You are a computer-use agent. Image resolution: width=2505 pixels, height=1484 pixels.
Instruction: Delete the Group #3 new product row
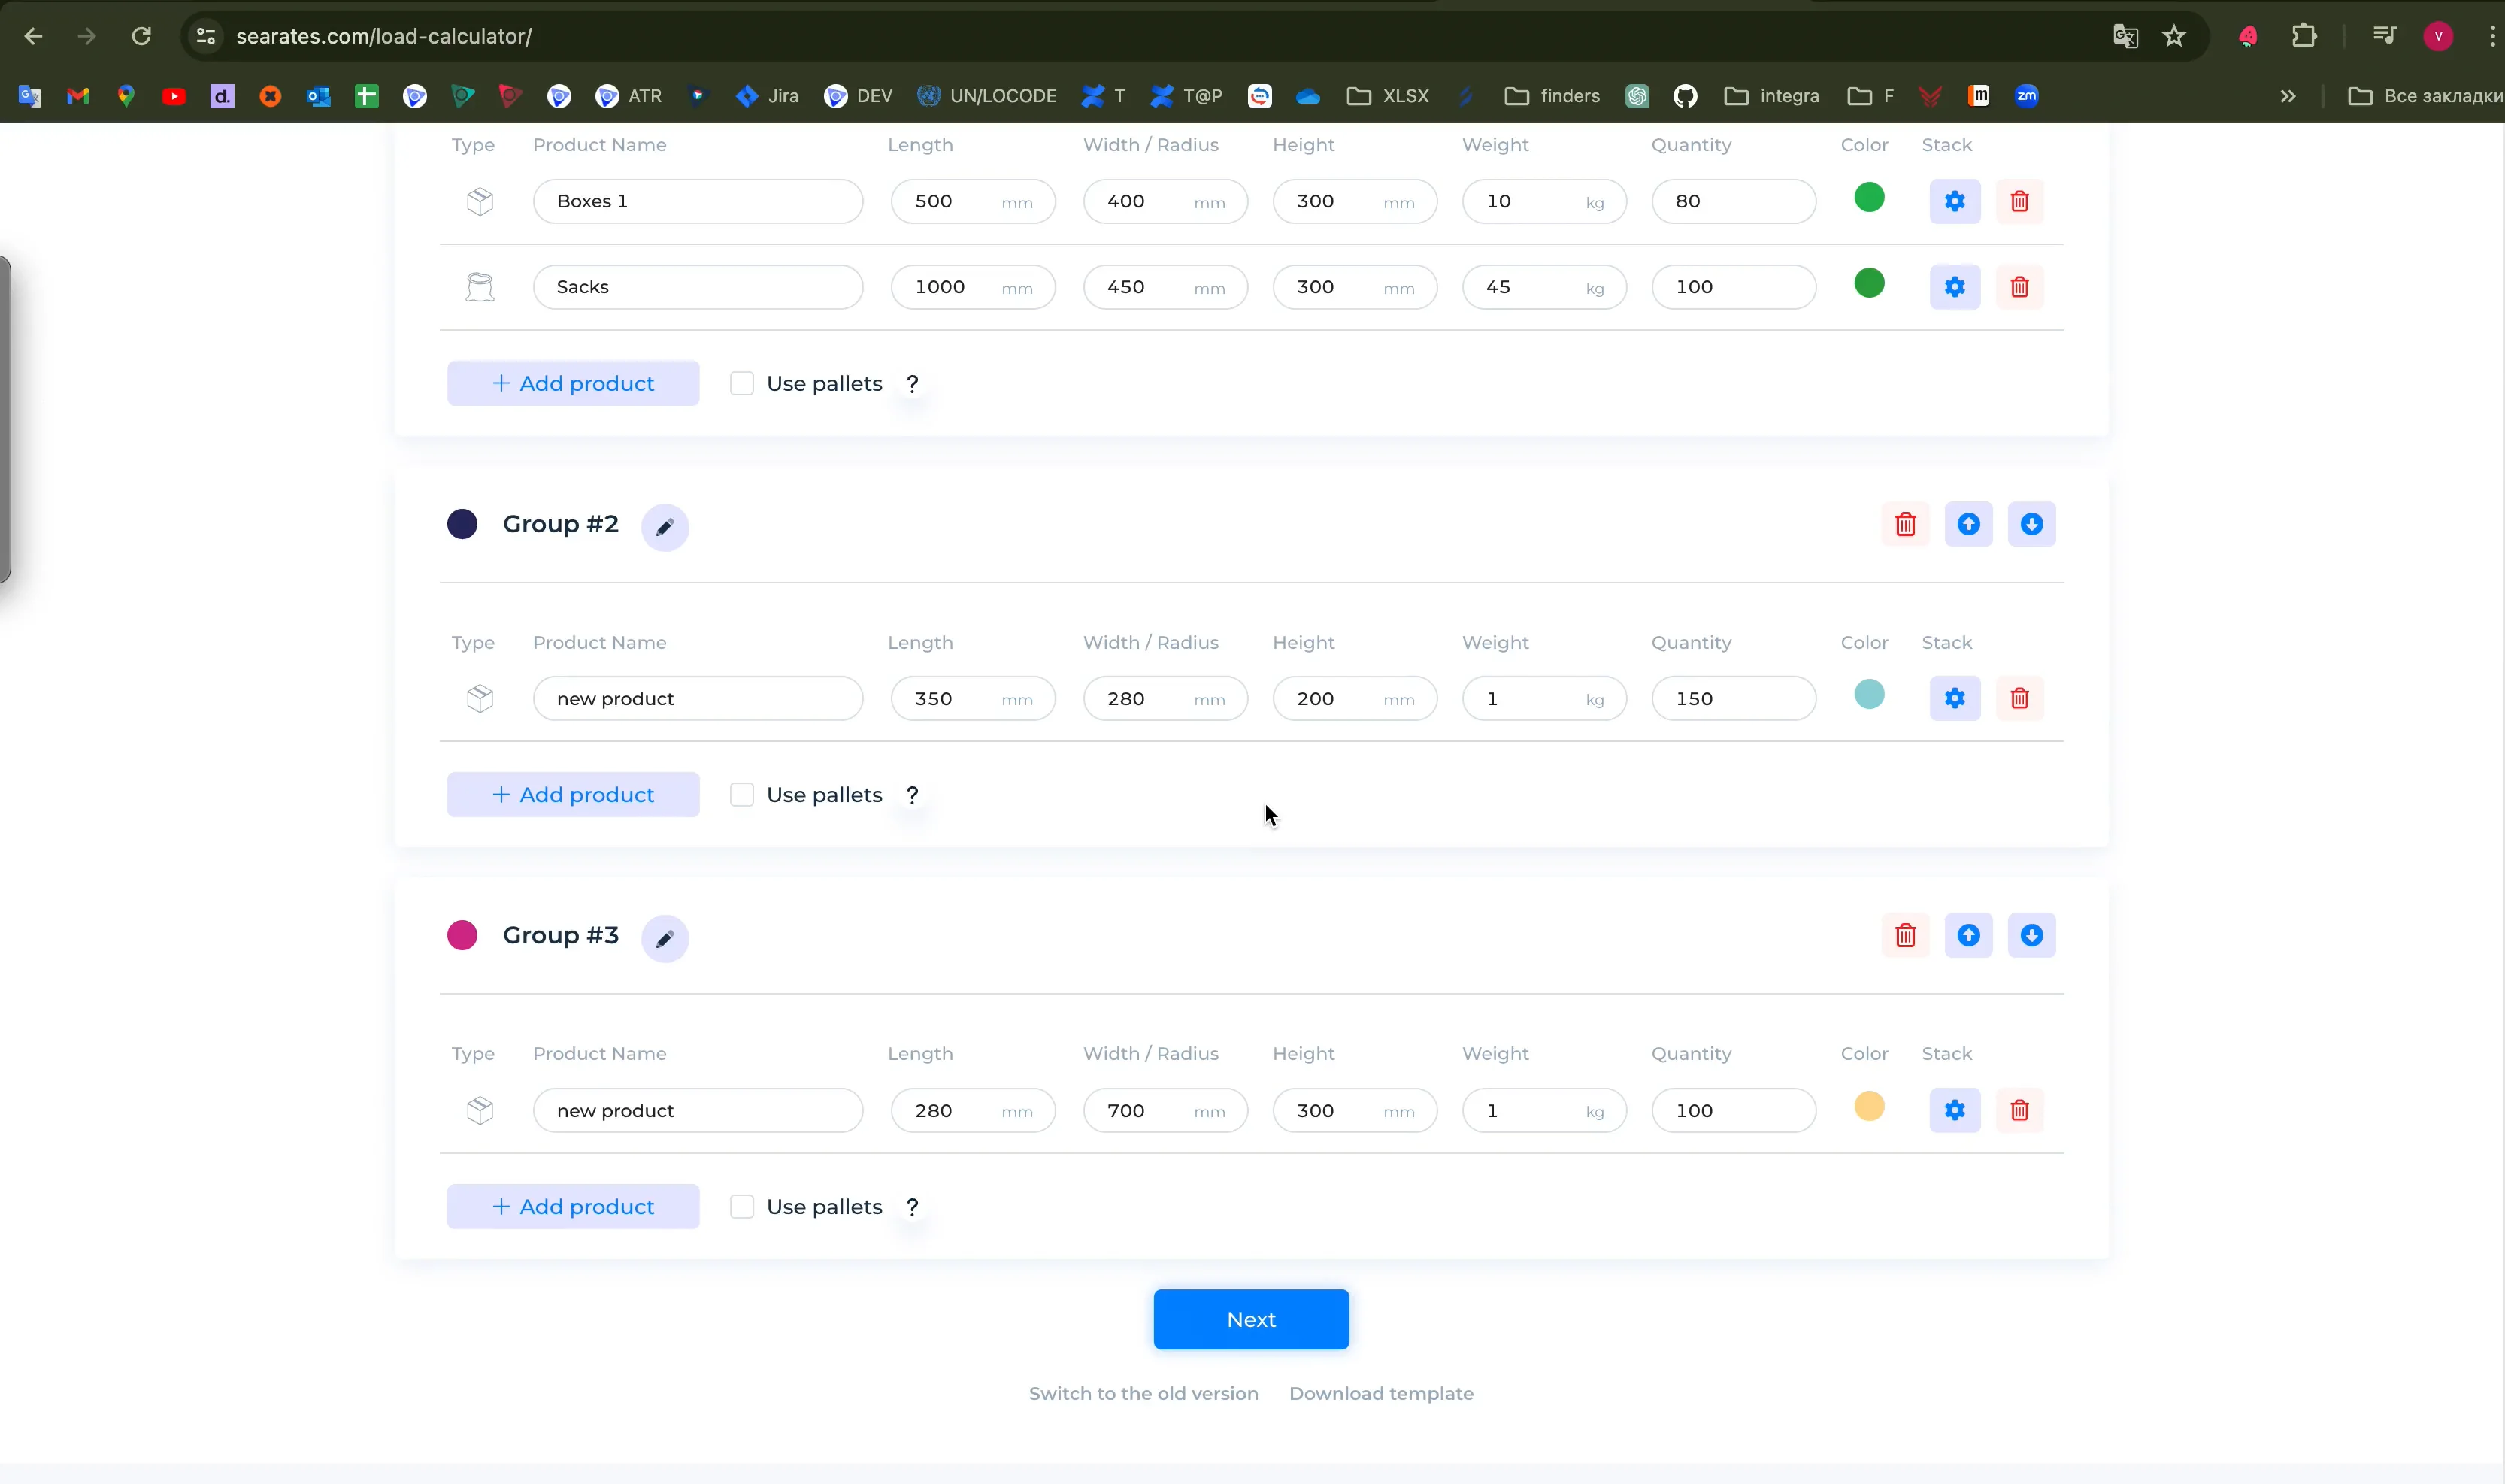click(2019, 1110)
